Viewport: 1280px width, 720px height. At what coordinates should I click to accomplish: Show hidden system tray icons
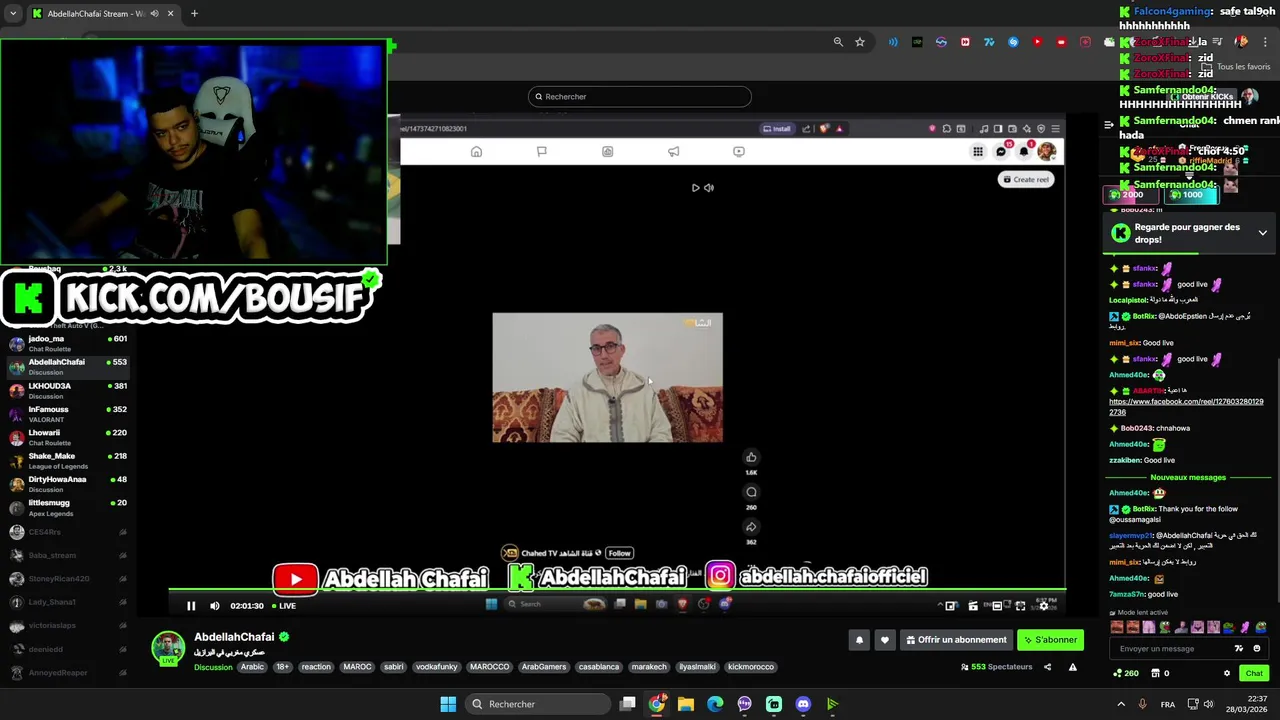(x=1120, y=704)
